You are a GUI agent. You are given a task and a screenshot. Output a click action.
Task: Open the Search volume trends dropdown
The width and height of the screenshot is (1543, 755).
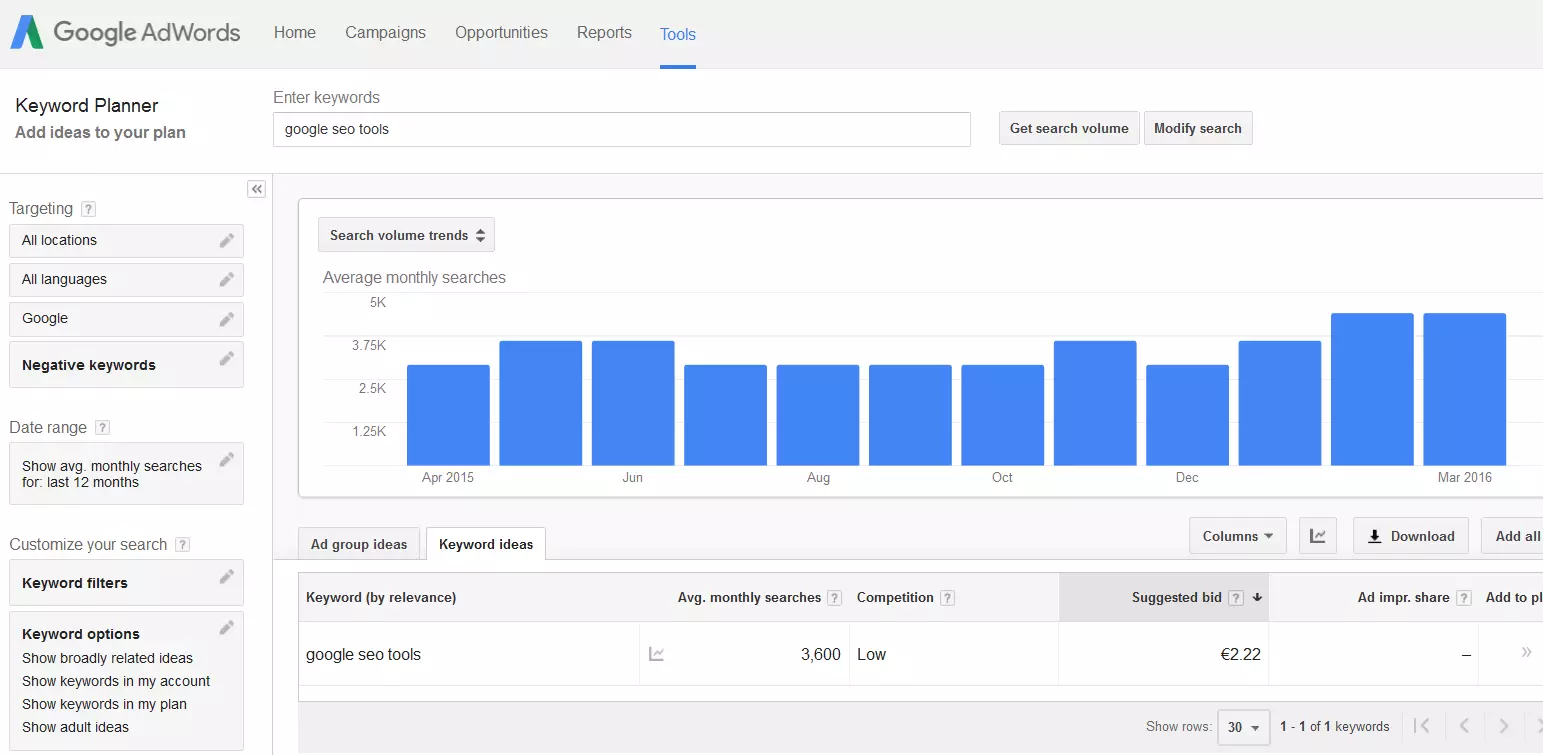coord(406,235)
